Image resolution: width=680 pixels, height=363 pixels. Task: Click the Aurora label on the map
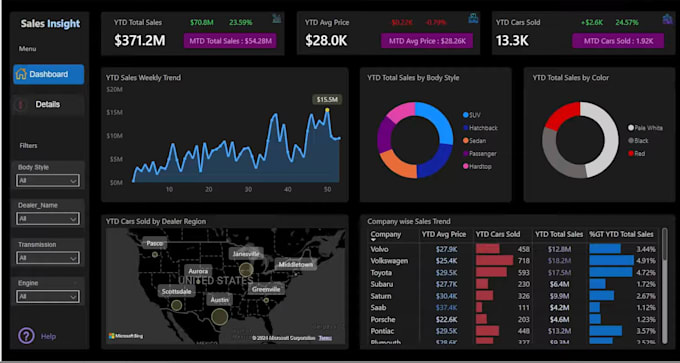click(x=198, y=271)
